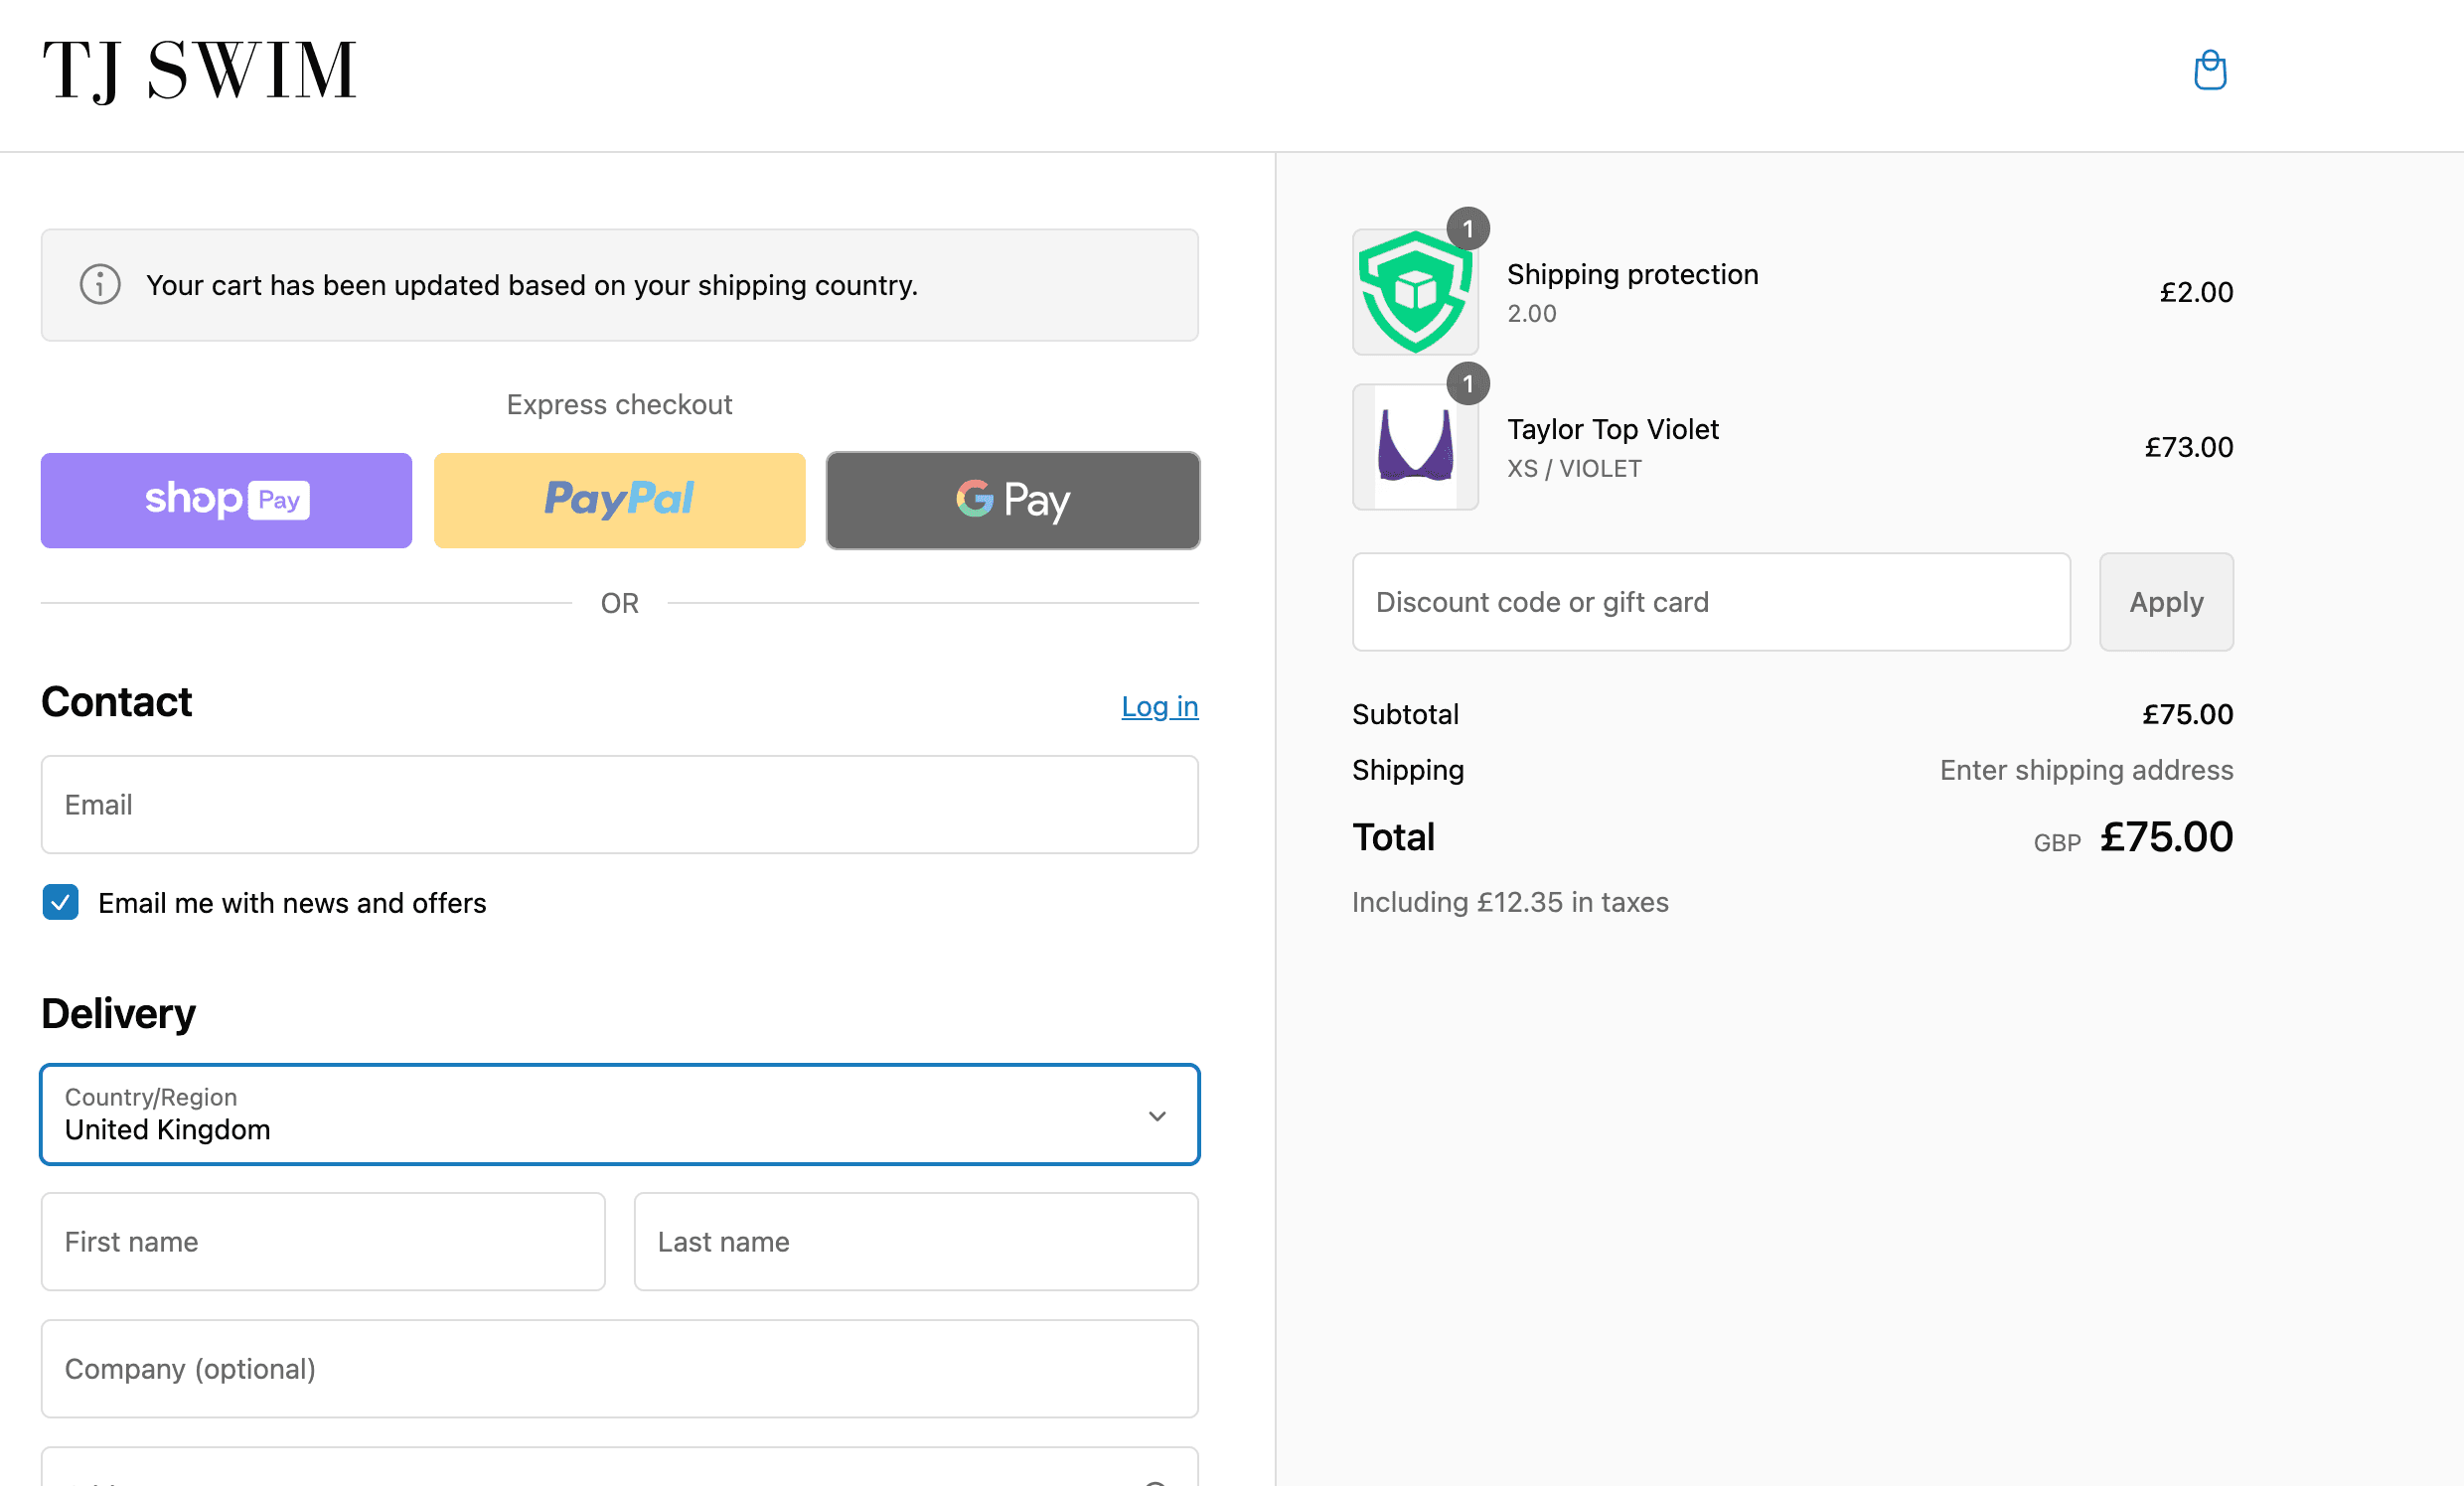Open the shopping bag cart icon
This screenshot has height=1486, width=2464.
(2209, 70)
